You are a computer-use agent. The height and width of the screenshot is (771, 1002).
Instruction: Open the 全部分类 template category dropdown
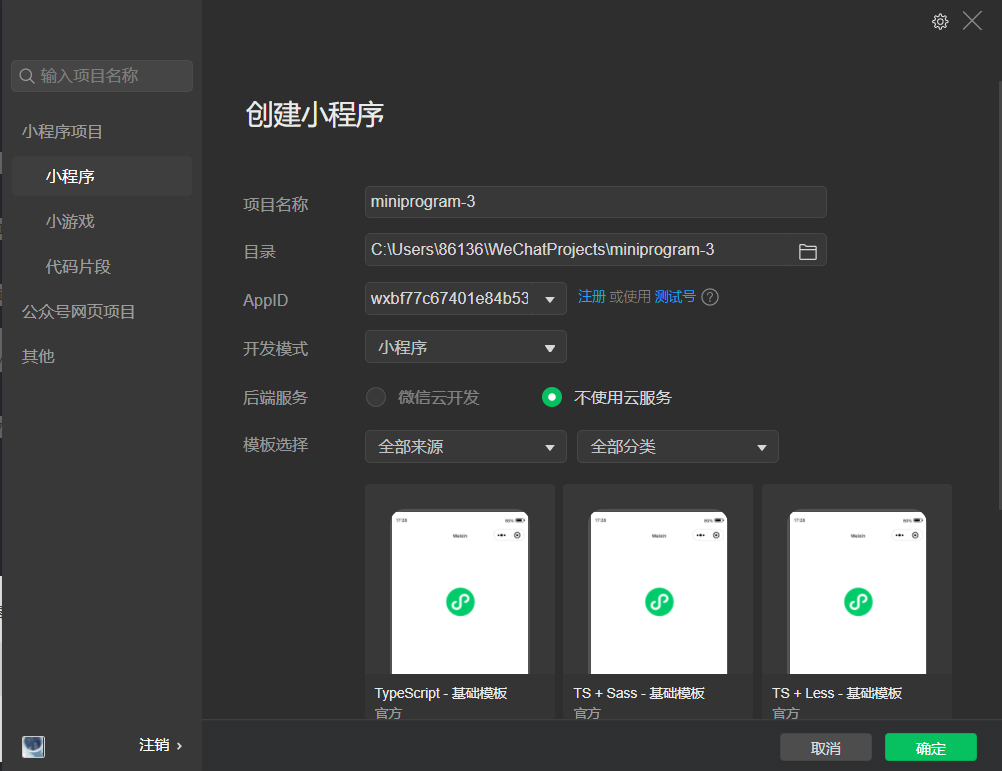click(677, 446)
